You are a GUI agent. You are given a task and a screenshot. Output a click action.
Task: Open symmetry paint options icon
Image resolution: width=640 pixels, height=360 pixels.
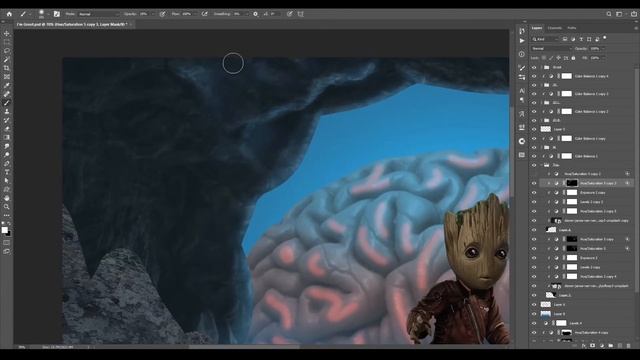point(301,14)
